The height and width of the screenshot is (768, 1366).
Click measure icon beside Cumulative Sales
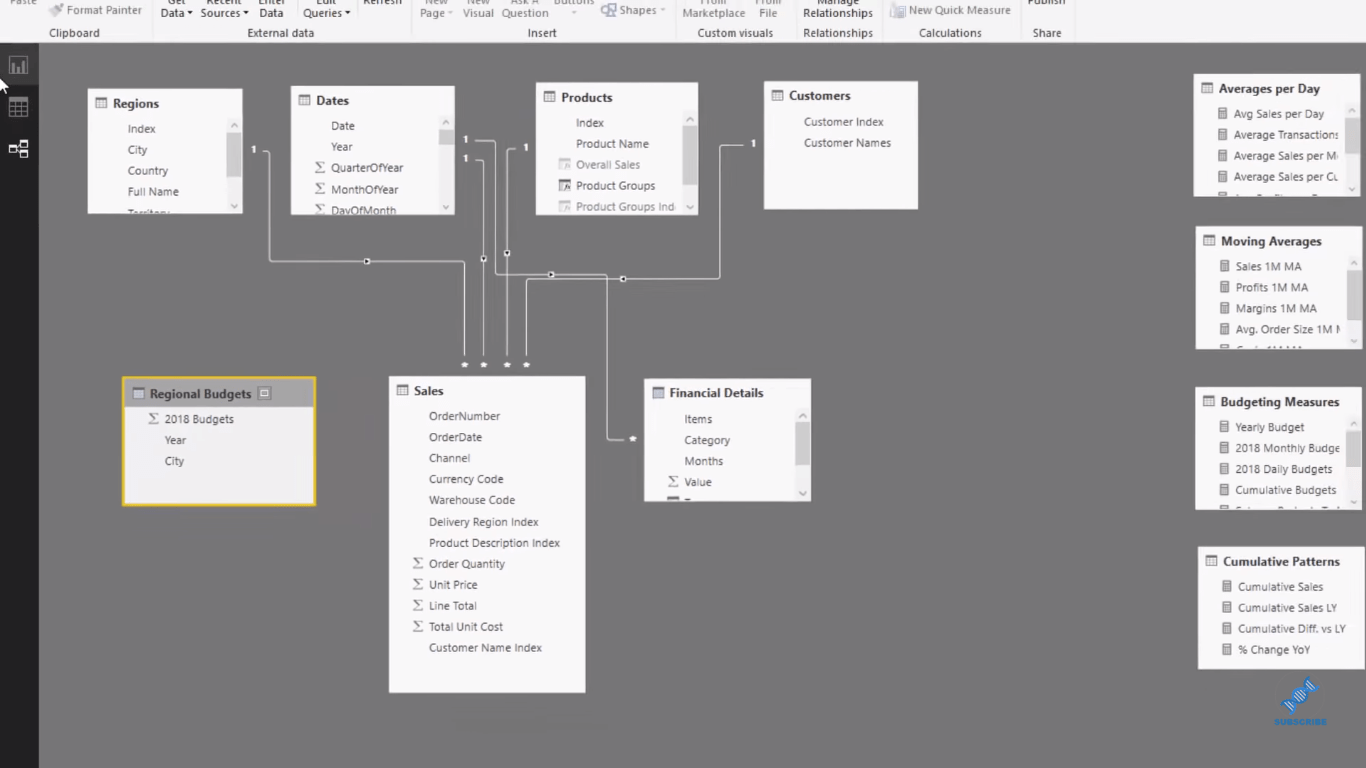click(1227, 587)
